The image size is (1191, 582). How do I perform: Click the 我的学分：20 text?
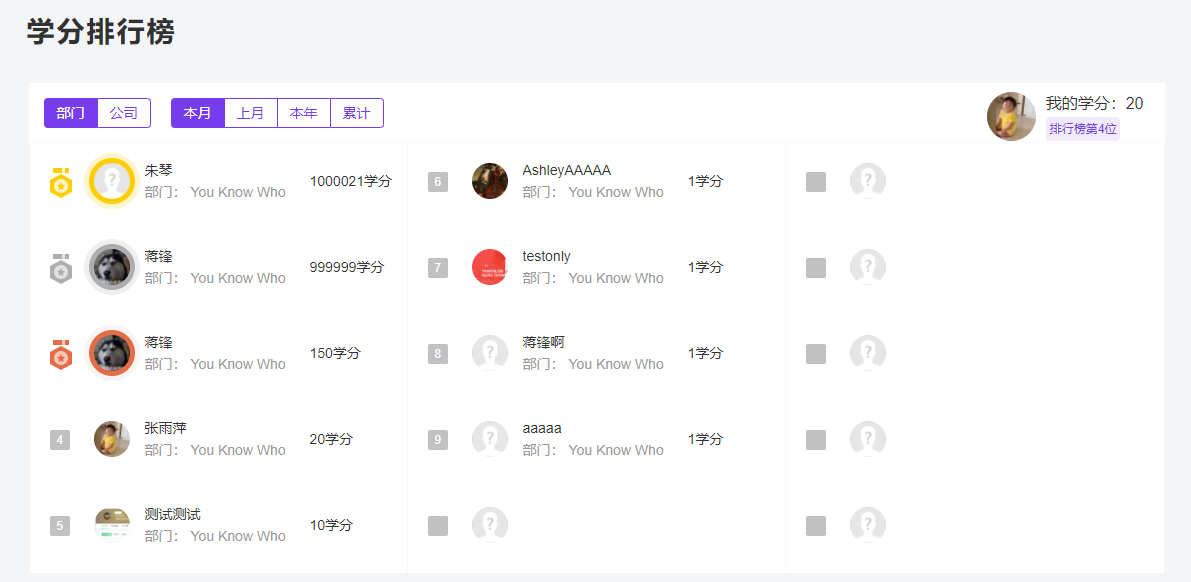(x=1094, y=104)
